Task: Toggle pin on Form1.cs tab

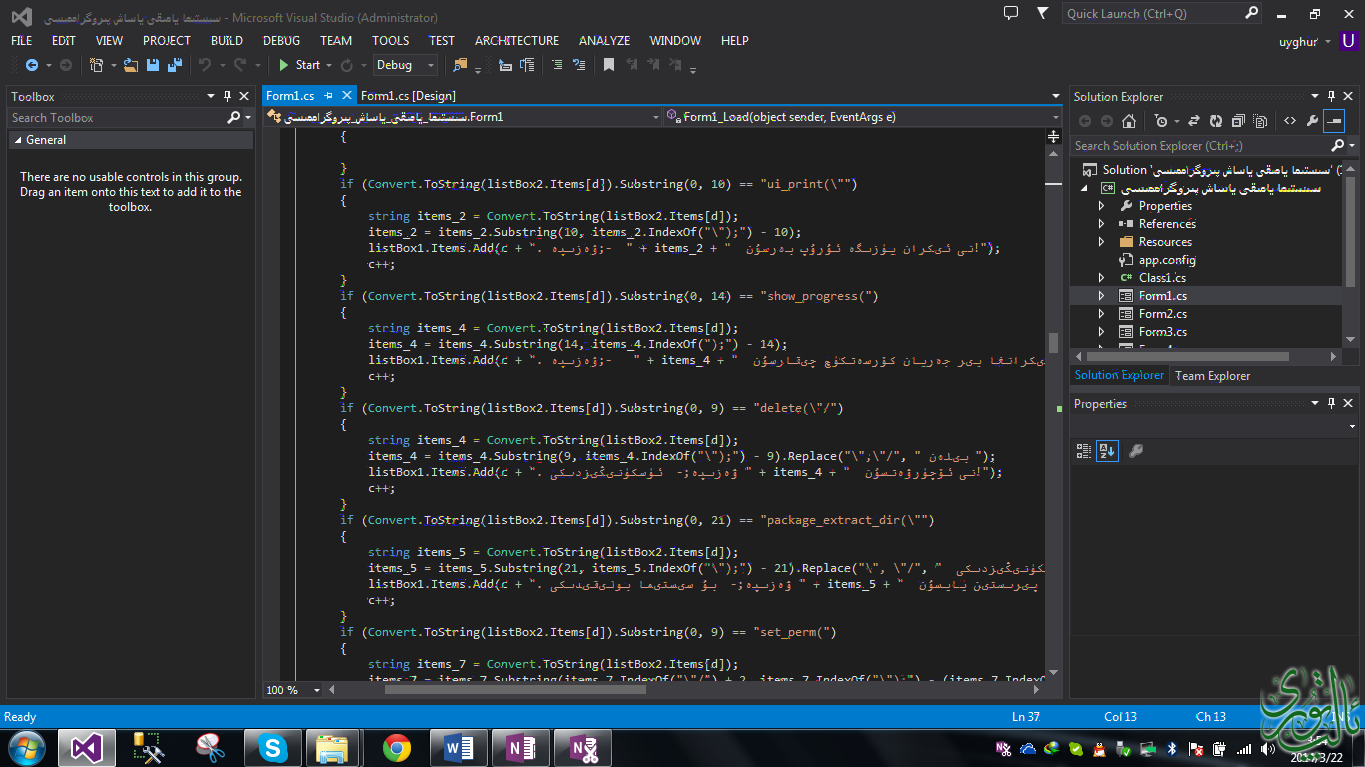Action: point(328,96)
